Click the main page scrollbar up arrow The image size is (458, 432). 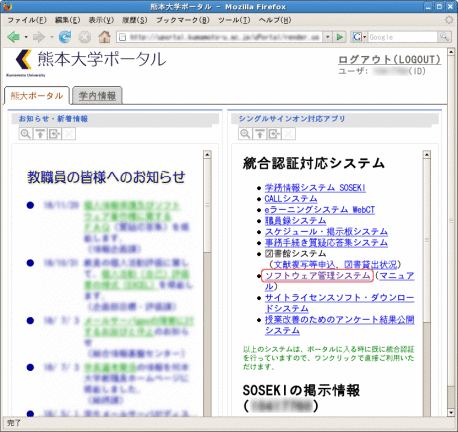pos(451,52)
